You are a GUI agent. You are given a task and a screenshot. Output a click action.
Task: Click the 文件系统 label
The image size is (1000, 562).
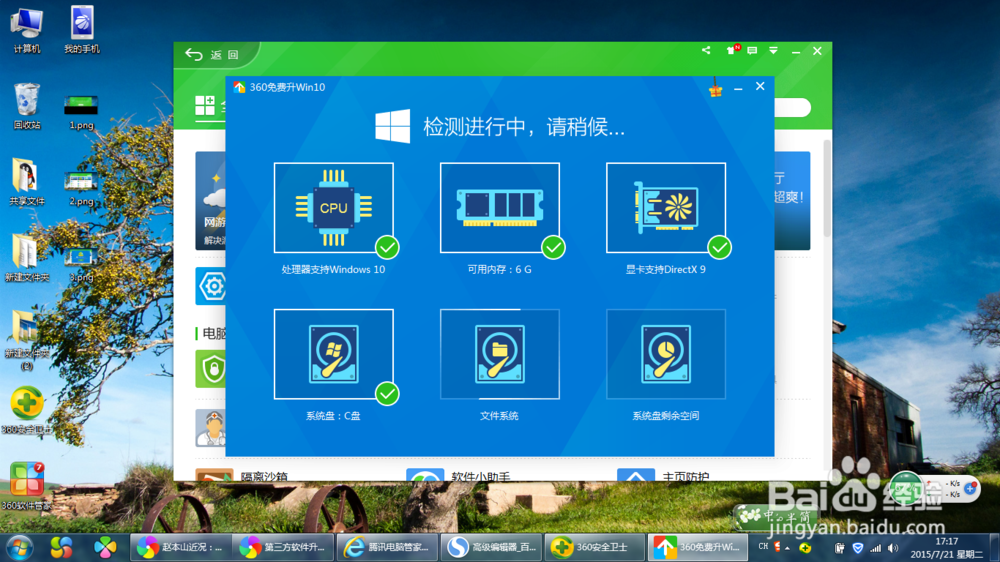coord(499,416)
